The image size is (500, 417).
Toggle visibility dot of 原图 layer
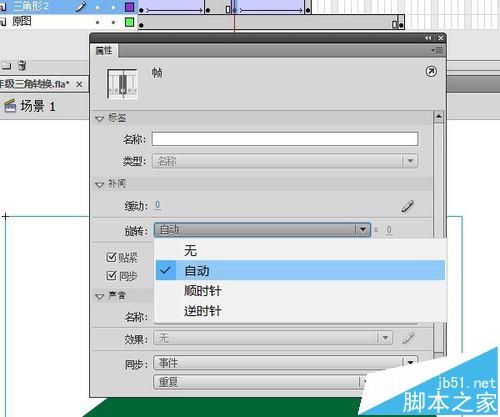pyautogui.click(x=97, y=22)
